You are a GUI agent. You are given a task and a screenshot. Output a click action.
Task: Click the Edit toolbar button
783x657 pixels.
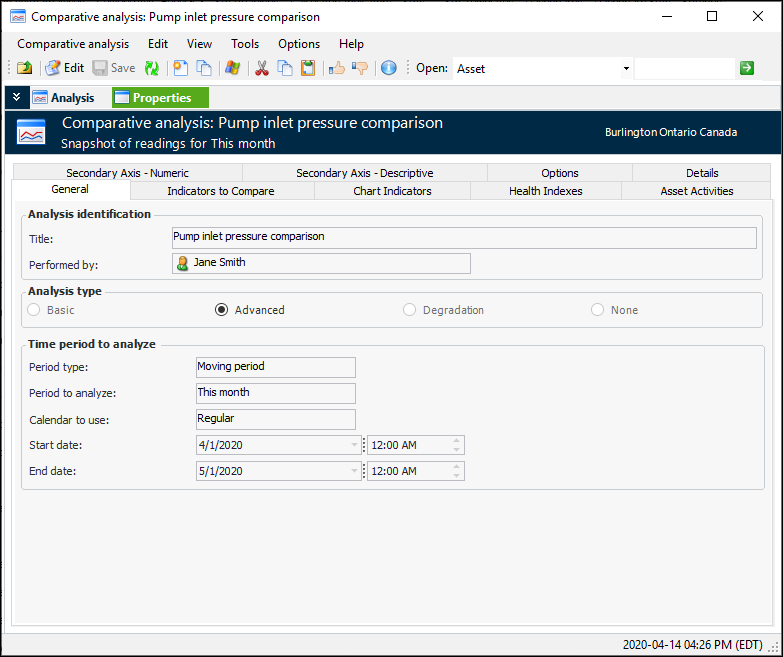click(x=64, y=68)
